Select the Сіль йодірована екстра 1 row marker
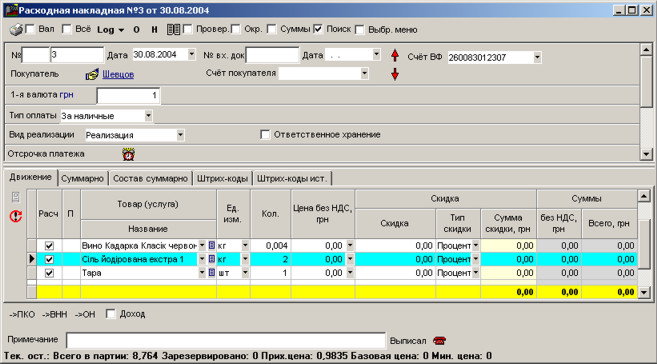The height and width of the screenshot is (364, 657). pyautogui.click(x=32, y=259)
